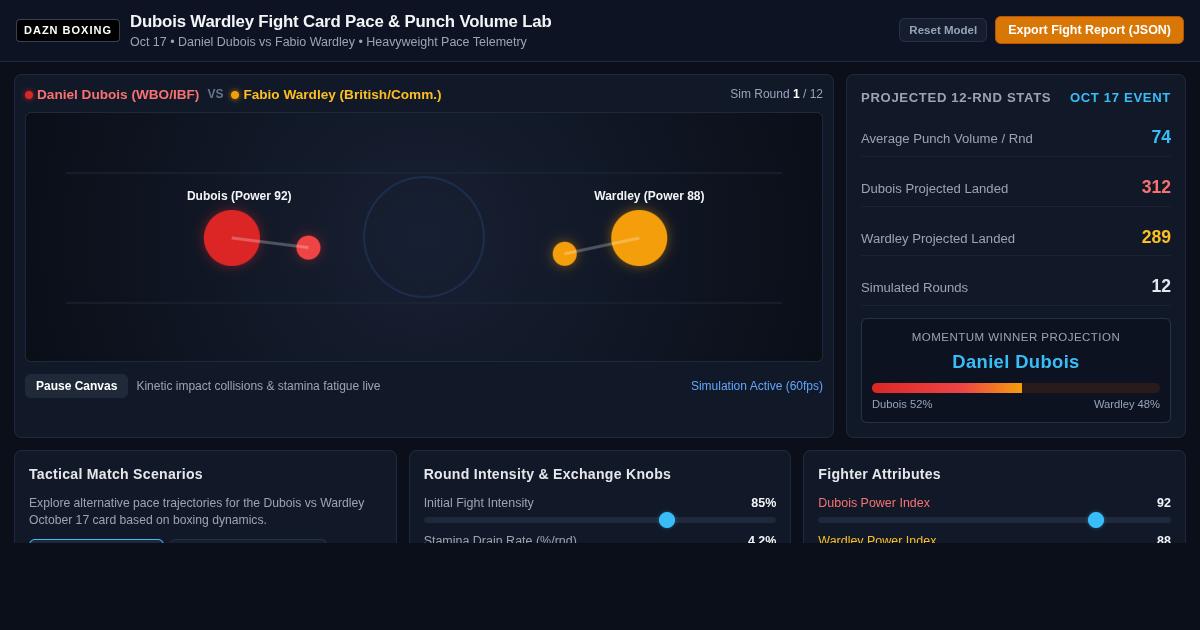Screen dimensions: 1200x630
Task: Click the orange dot beside Fabio Wardley name
Action: [x=235, y=95]
